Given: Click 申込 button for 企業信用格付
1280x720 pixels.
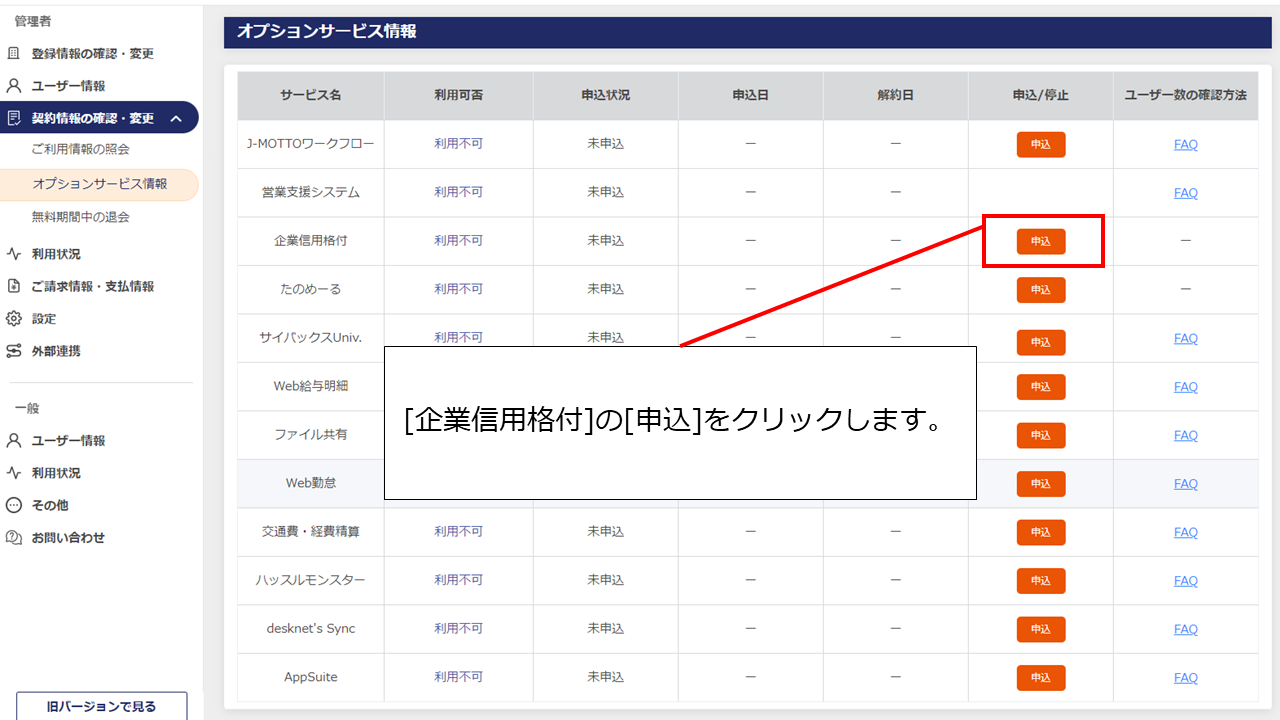Looking at the screenshot, I should [x=1041, y=241].
